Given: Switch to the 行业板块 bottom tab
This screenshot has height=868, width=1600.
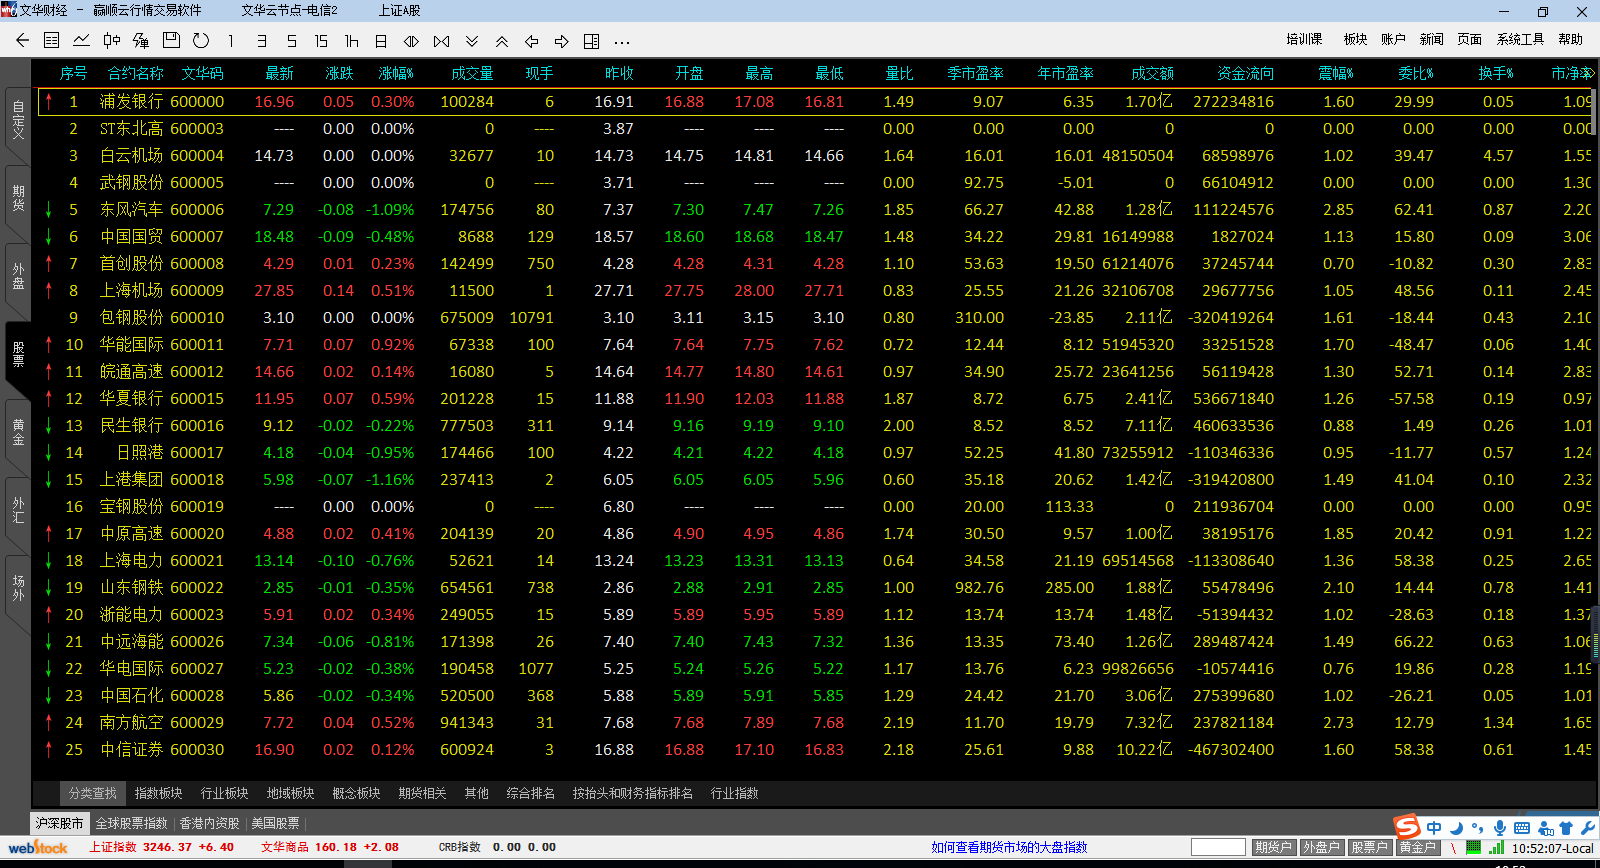Looking at the screenshot, I should pyautogui.click(x=224, y=793).
